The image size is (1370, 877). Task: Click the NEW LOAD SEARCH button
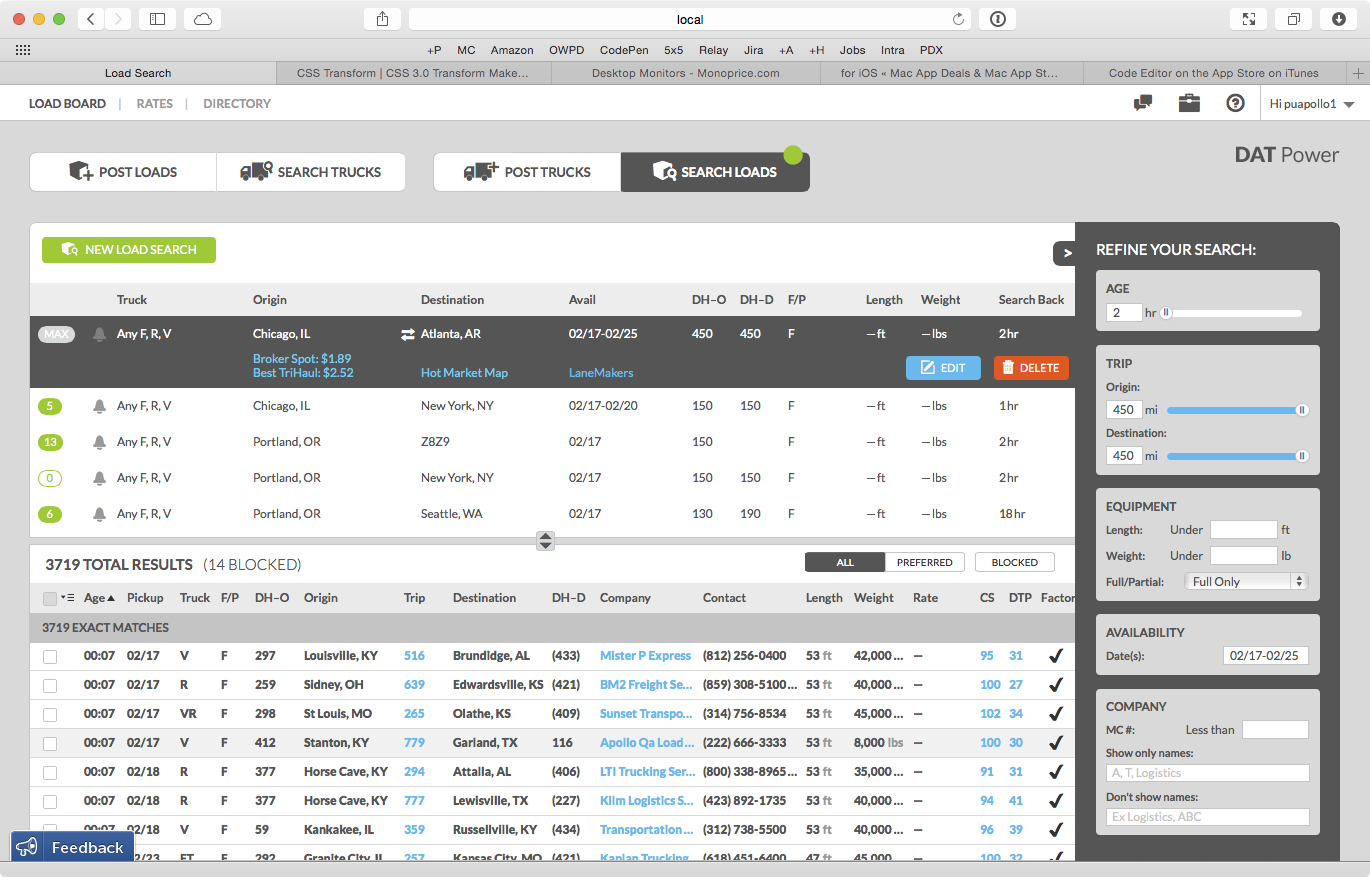129,249
